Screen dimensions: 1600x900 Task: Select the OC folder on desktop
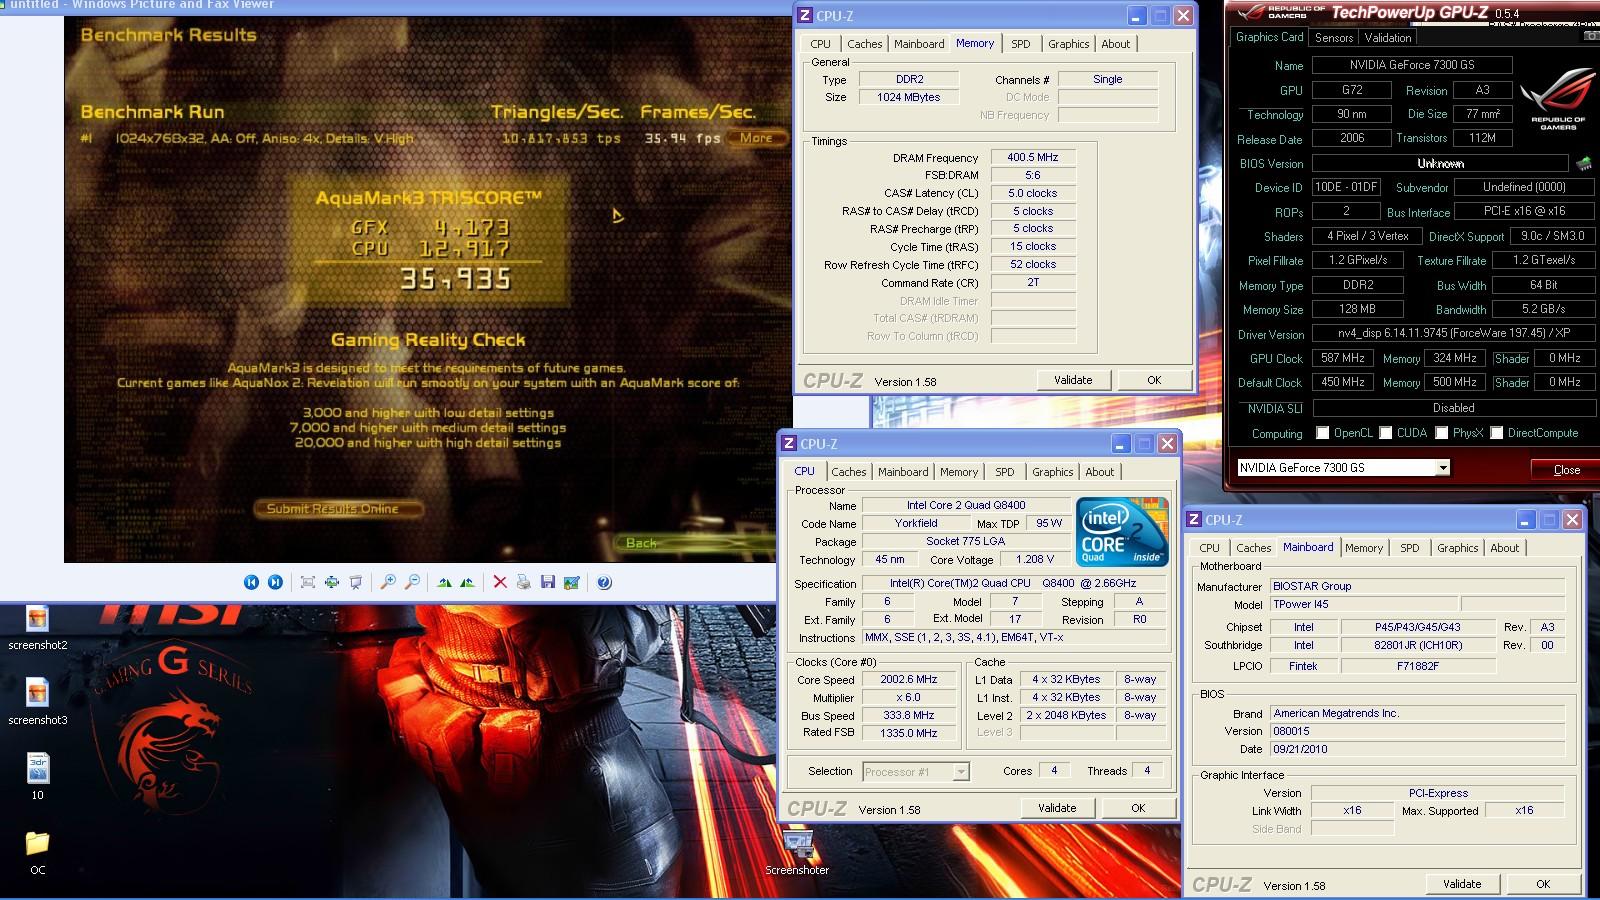click(38, 851)
